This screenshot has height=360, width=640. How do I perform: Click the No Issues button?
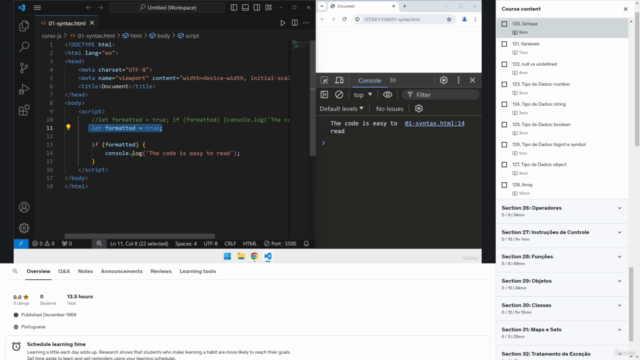(389, 109)
